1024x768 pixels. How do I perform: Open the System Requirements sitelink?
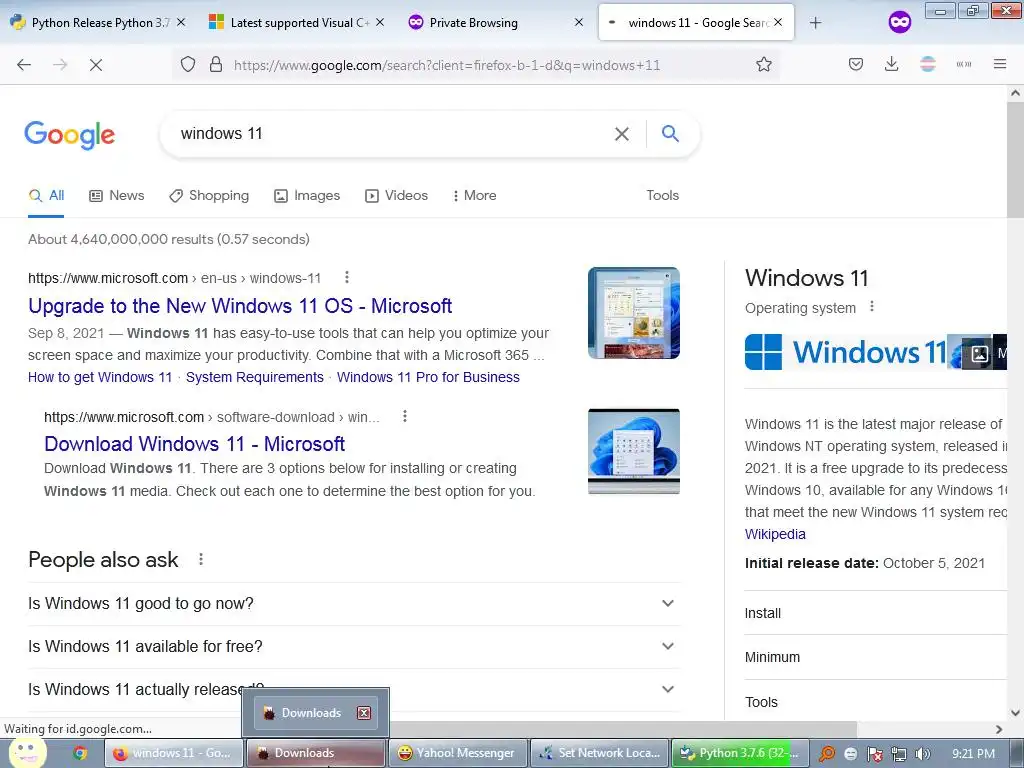(255, 377)
